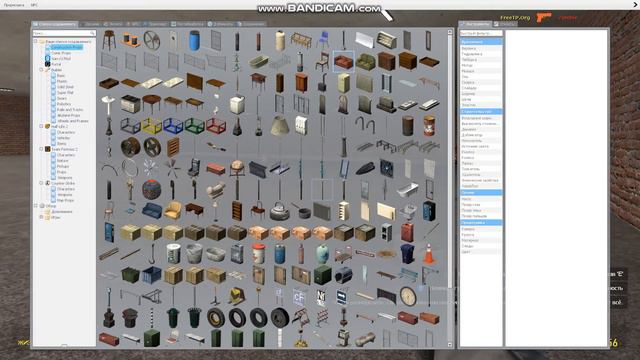Spawn the spoked pulley wheel prop

click(x=151, y=40)
